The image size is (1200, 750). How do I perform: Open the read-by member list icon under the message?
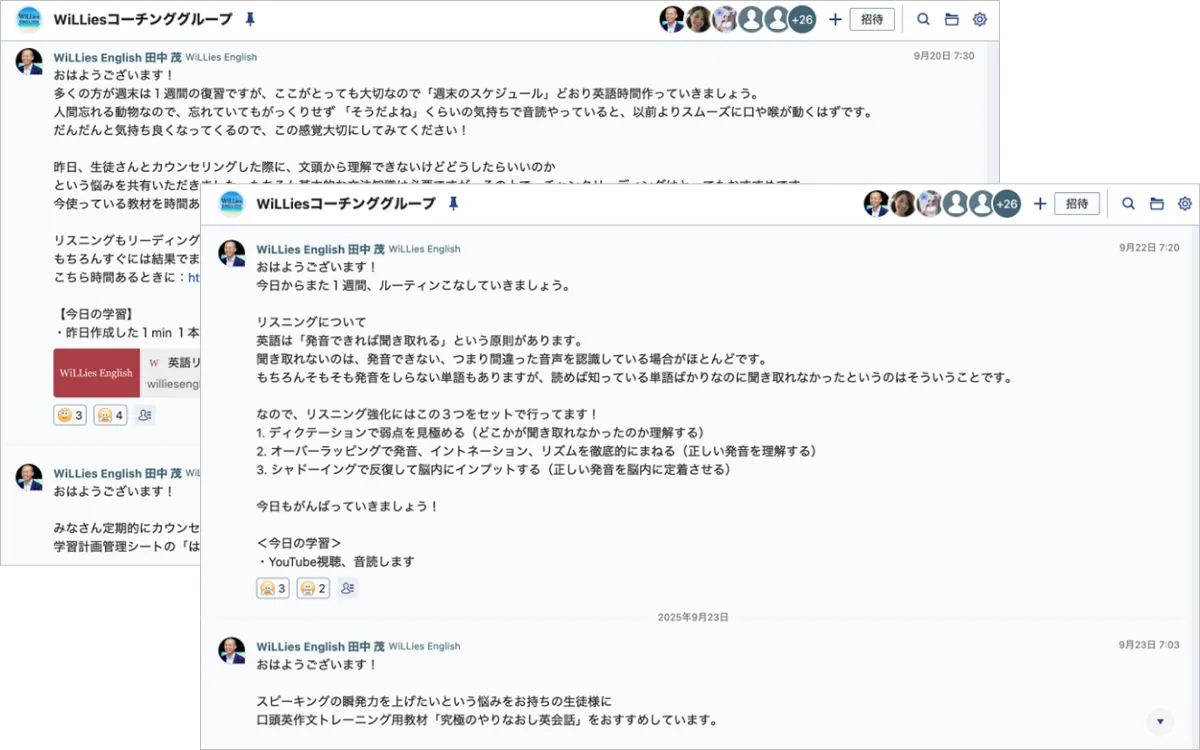tap(347, 588)
